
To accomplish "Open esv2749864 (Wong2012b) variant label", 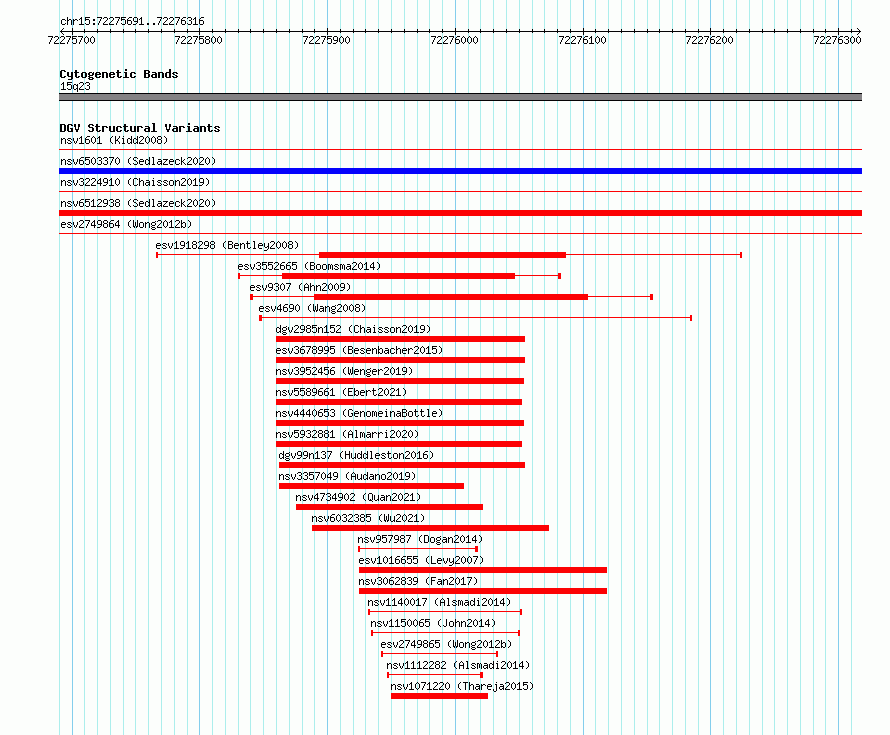I will click(126, 224).
